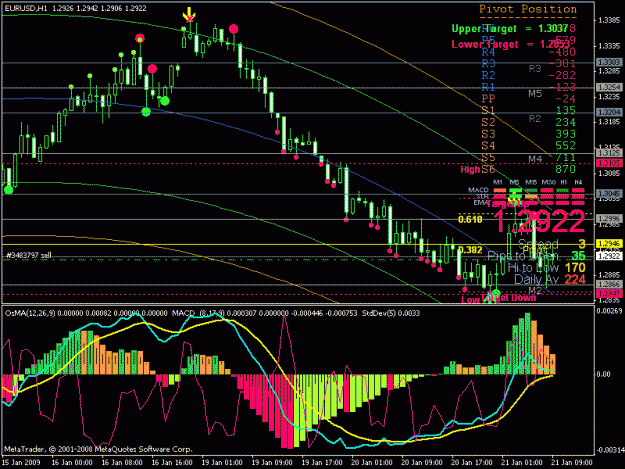The width and height of the screenshot is (625, 469).
Task: Click the grey R3 pivot level label
Action: [x=535, y=69]
